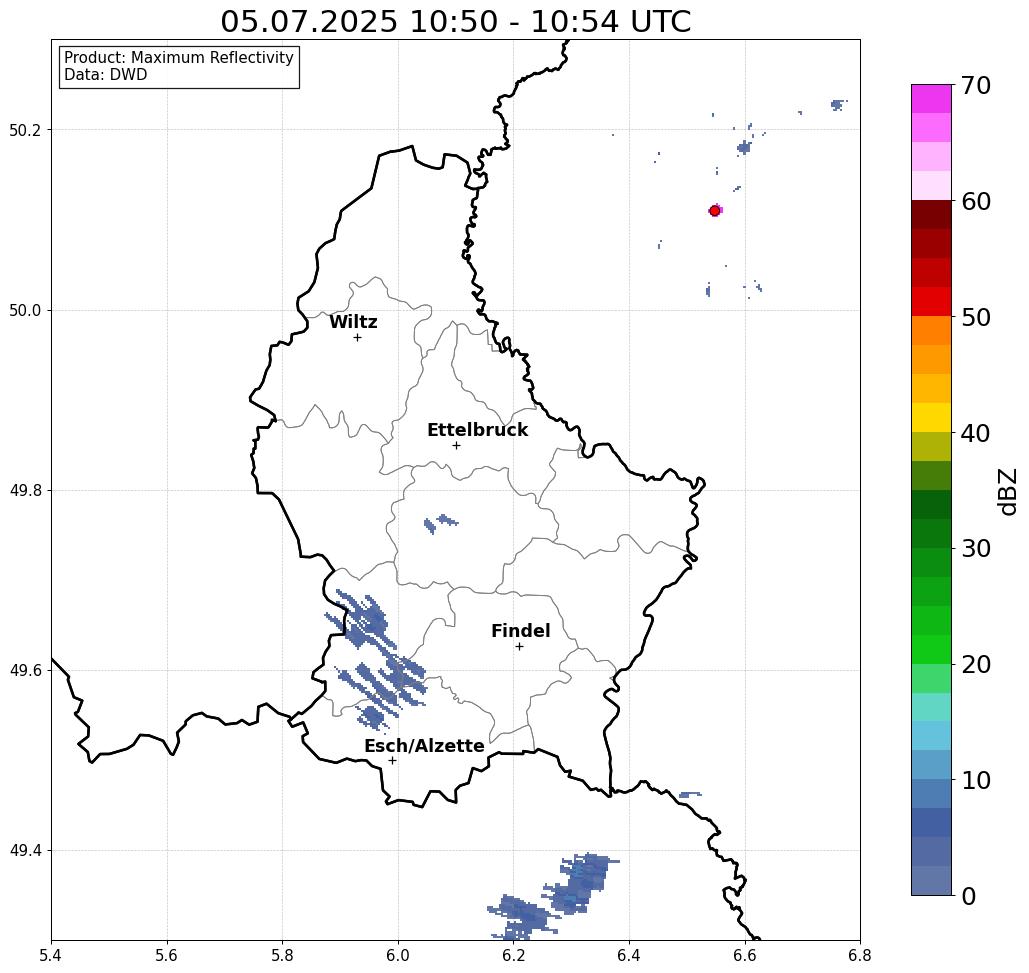Image resolution: width=1029 pixels, height=973 pixels.
Task: Click the longitude tick label 5.4
Action: click(x=51, y=955)
